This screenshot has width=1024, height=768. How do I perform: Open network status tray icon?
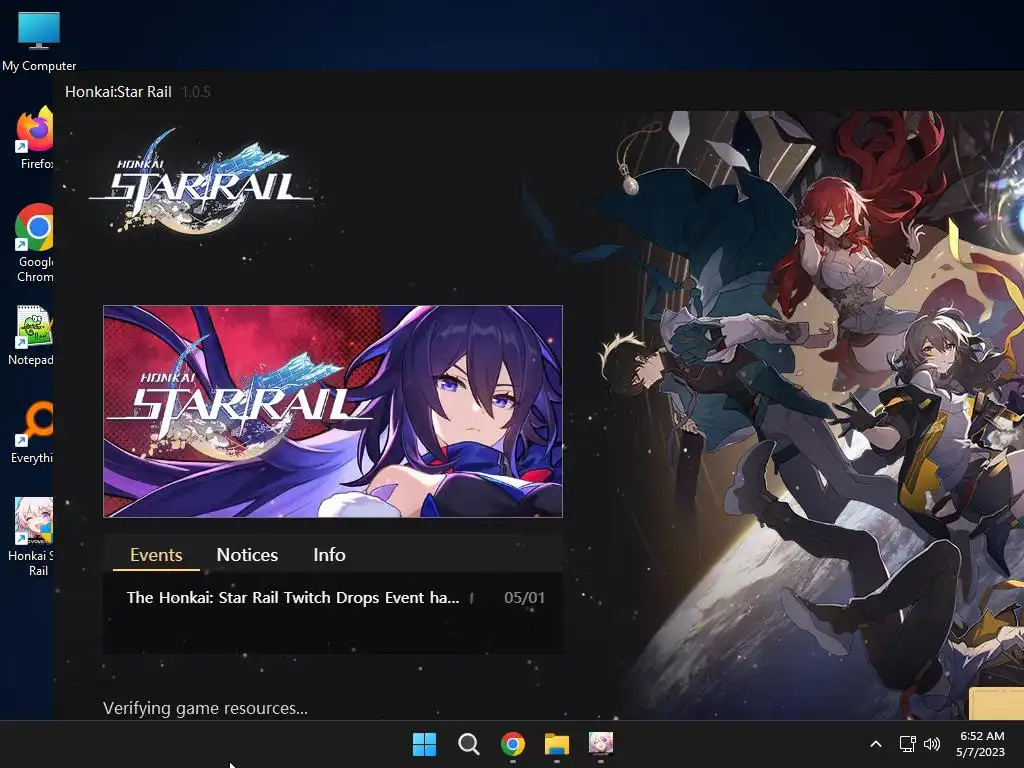pyautogui.click(x=907, y=744)
